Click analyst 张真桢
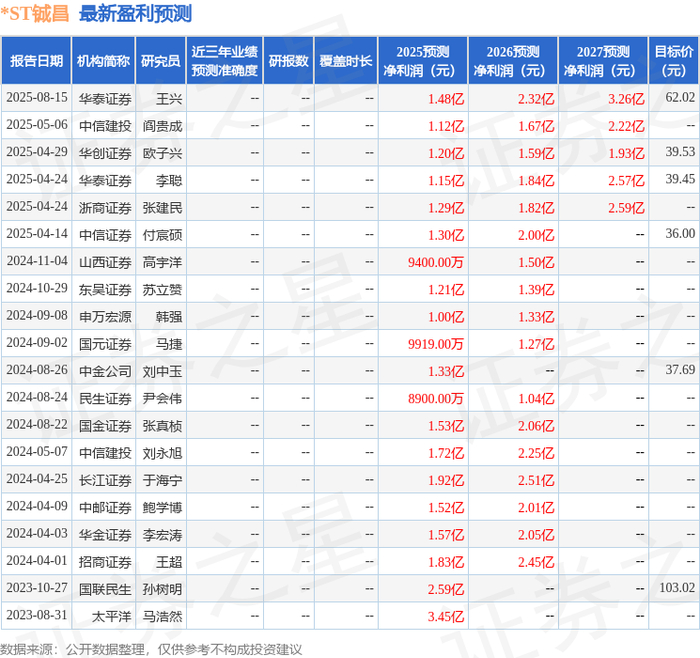The width and height of the screenshot is (700, 658). pos(162,425)
